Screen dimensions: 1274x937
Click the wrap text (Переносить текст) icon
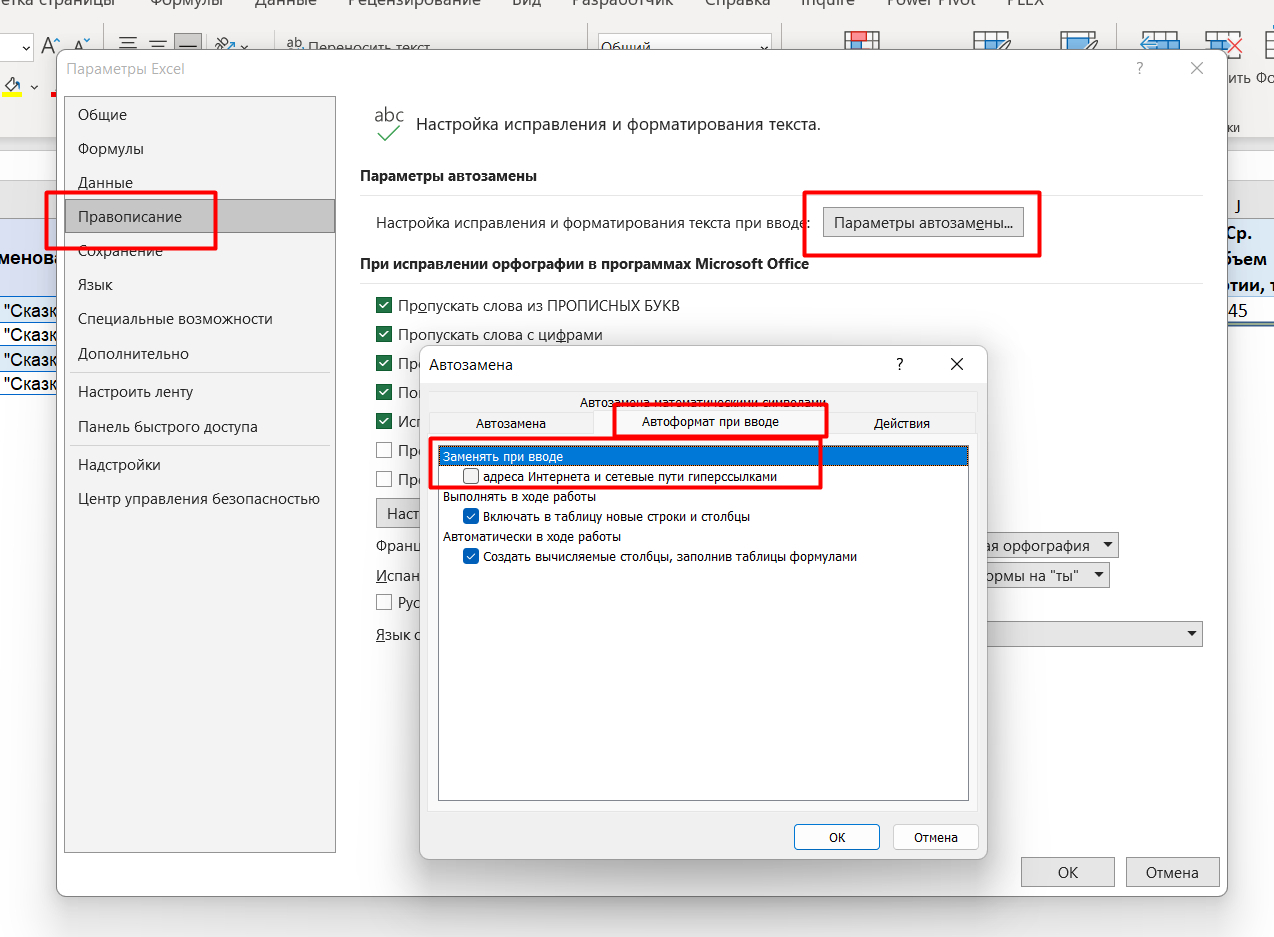tap(295, 45)
